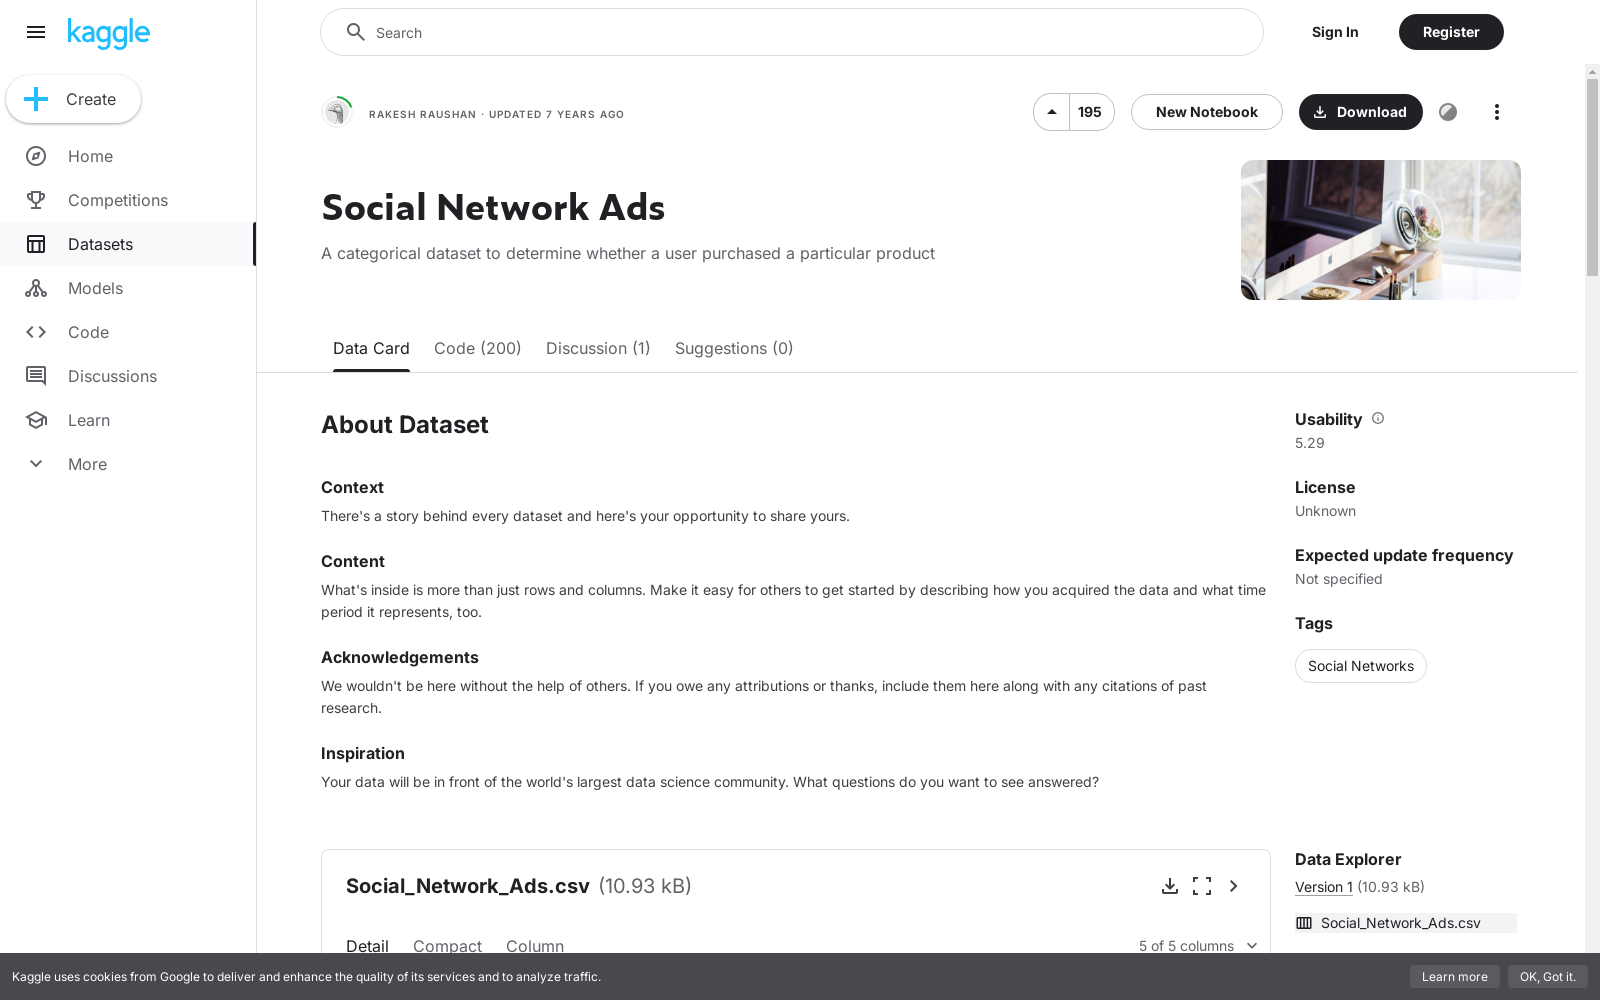Click the Discussions label in the sidebar
Image resolution: width=1600 pixels, height=1000 pixels.
click(x=112, y=376)
